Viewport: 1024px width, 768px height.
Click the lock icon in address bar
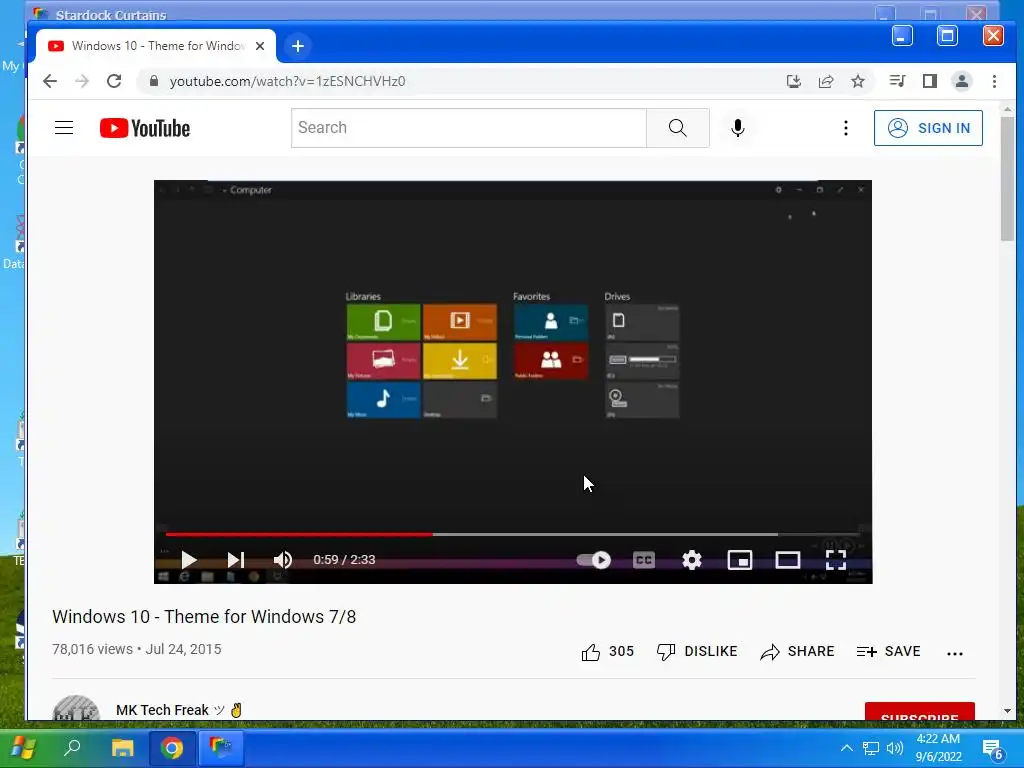[x=154, y=81]
